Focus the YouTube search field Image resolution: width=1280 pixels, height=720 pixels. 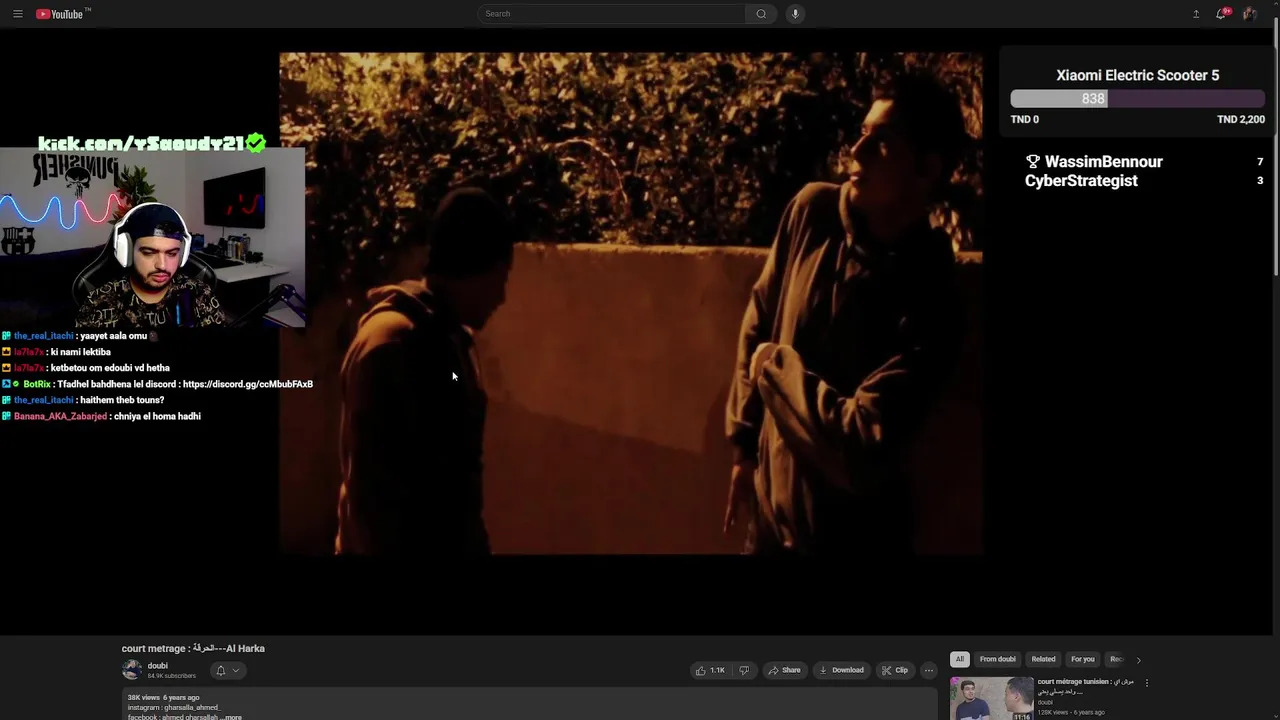tap(611, 14)
